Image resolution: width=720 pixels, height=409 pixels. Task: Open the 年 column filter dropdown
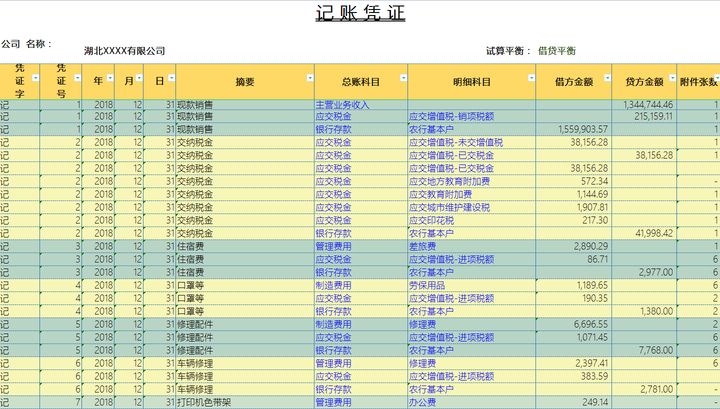pos(110,78)
